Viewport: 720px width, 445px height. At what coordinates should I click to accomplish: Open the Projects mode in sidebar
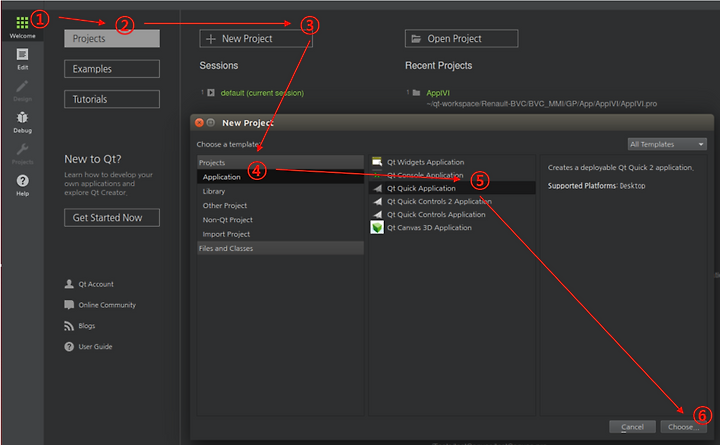[x=22, y=154]
